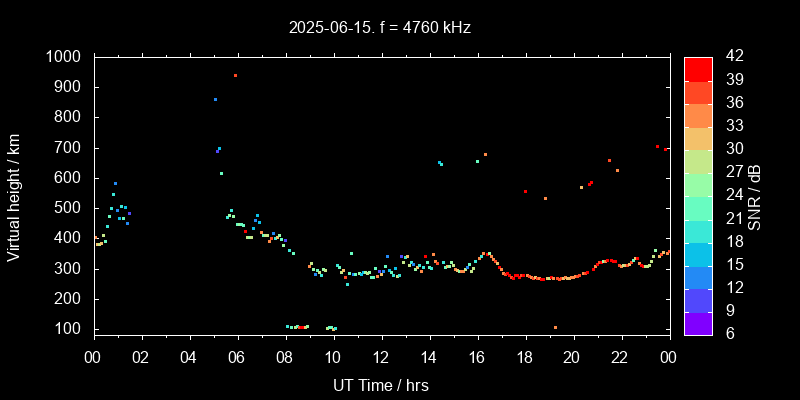Pick the orange 33-36 dB colorbar segment

tap(698, 114)
